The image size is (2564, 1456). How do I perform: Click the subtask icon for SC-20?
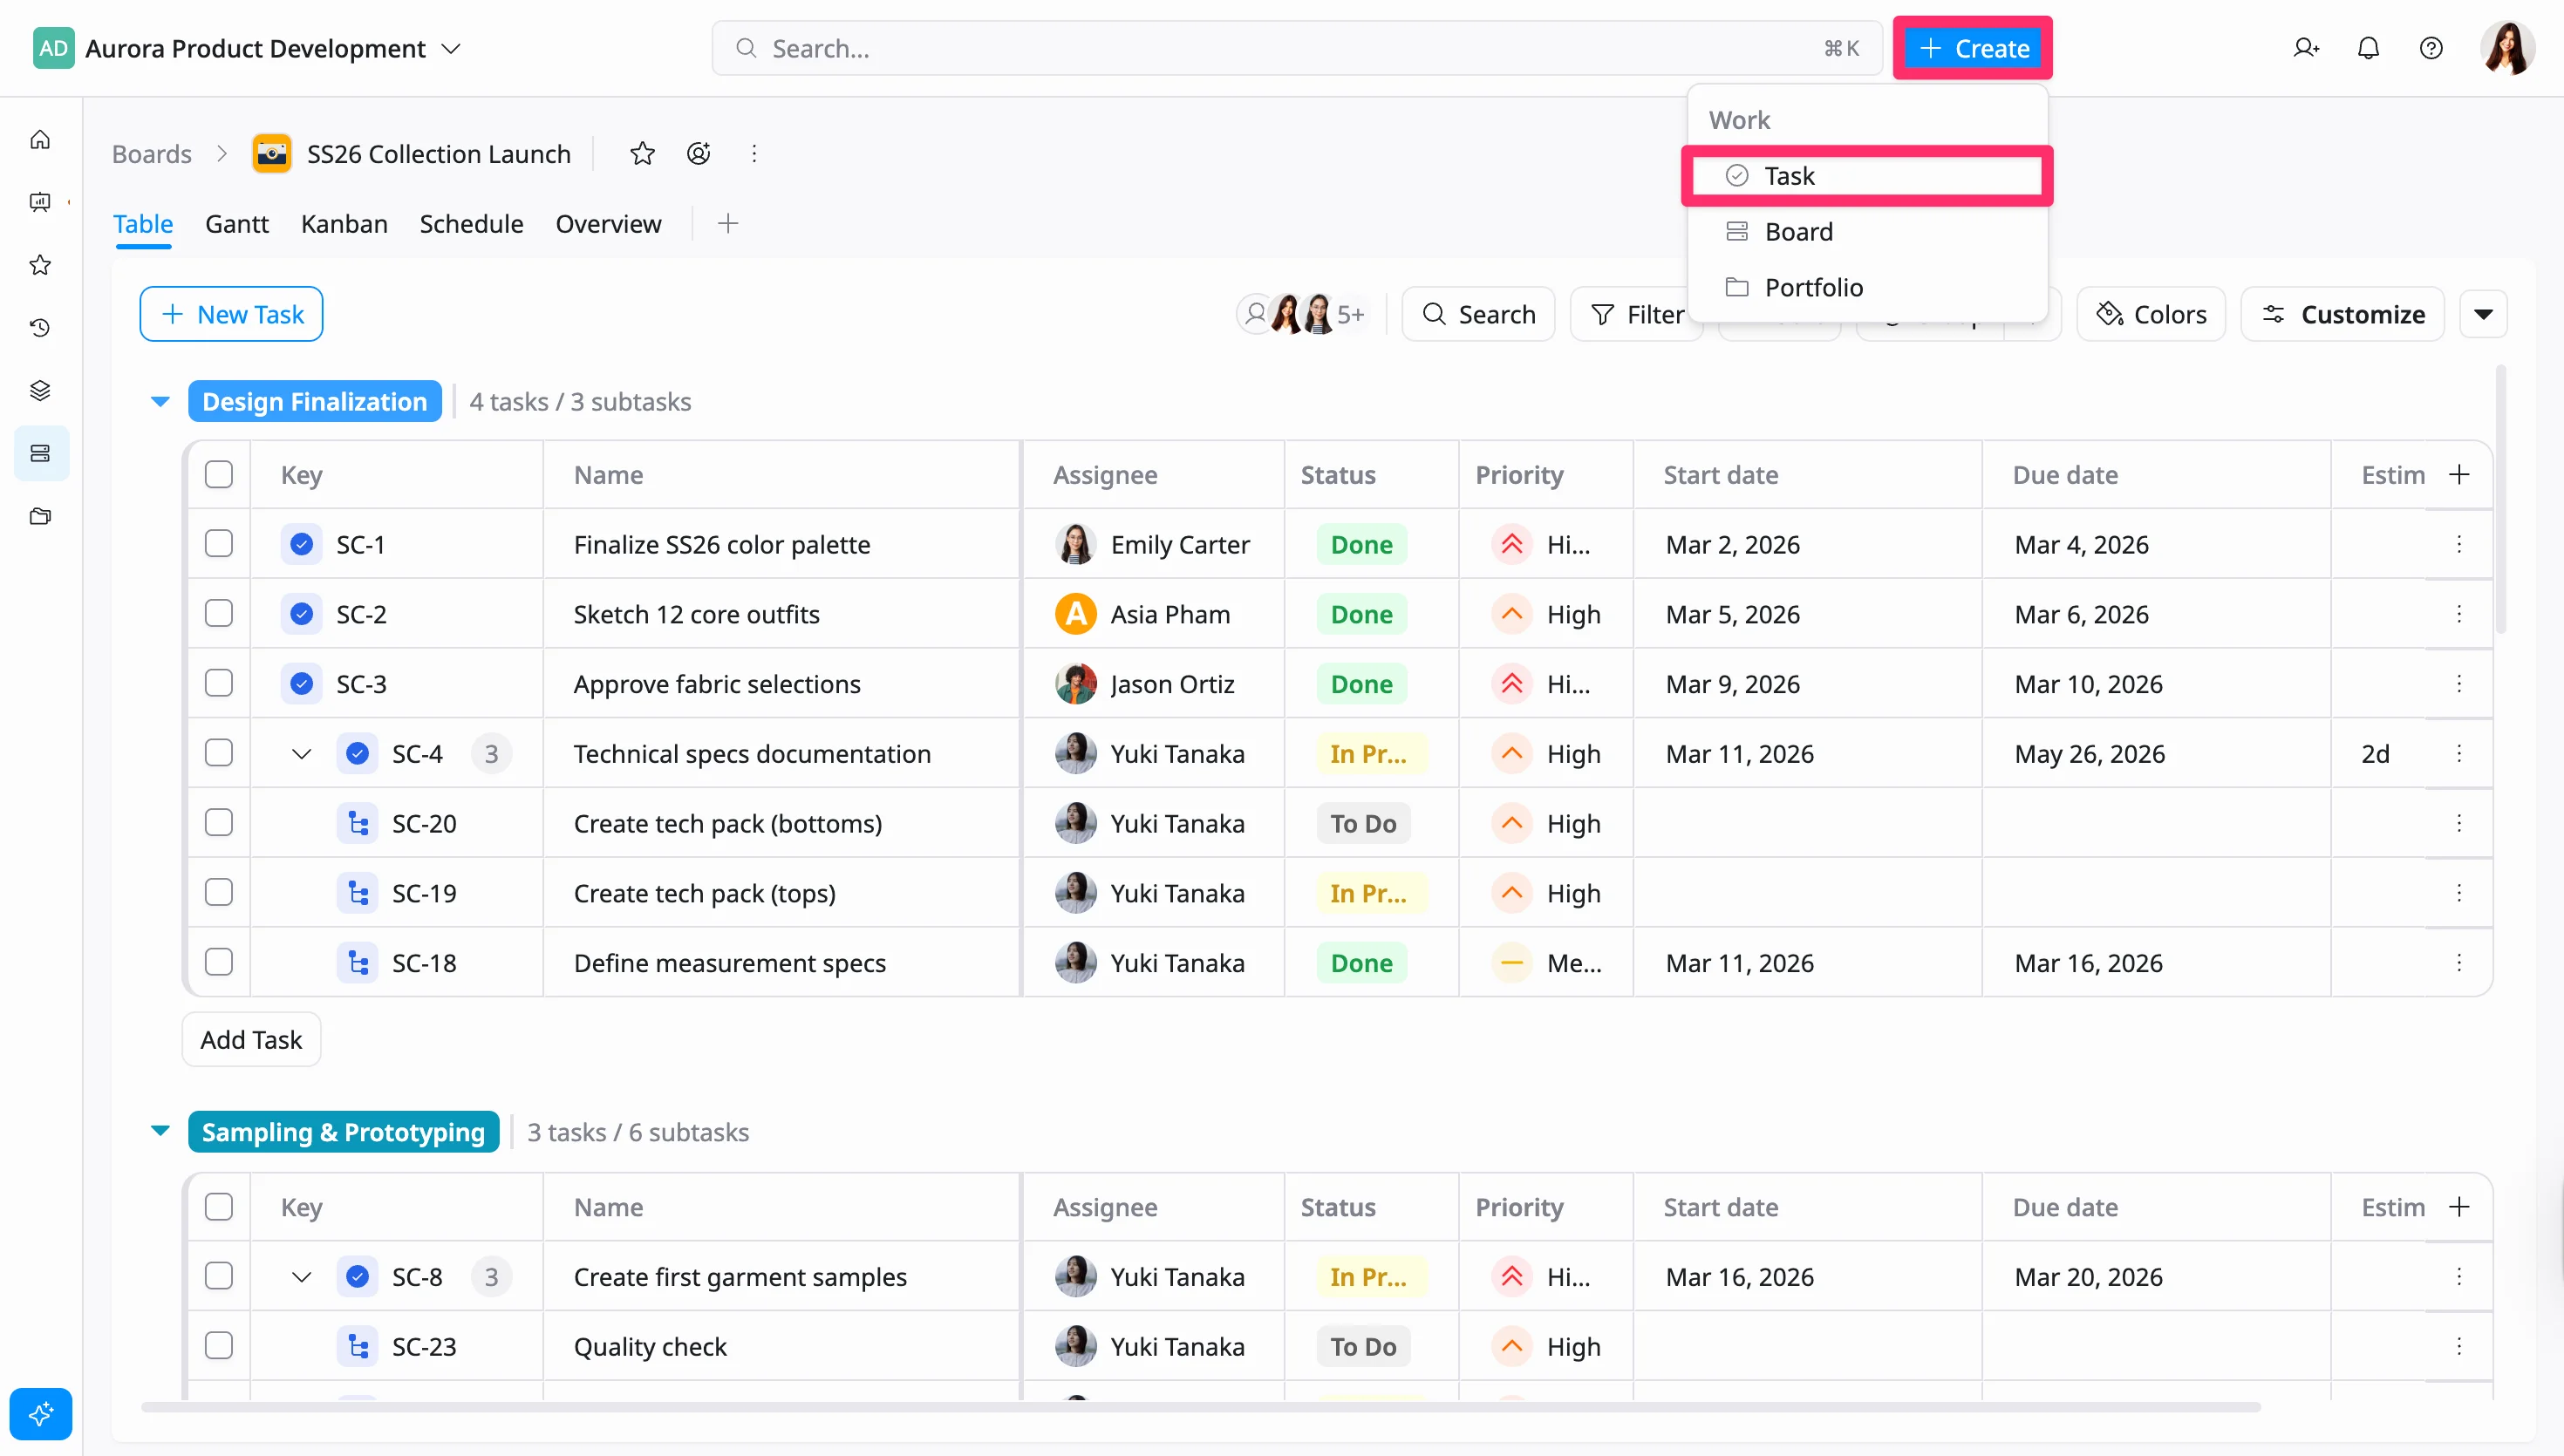coord(357,823)
